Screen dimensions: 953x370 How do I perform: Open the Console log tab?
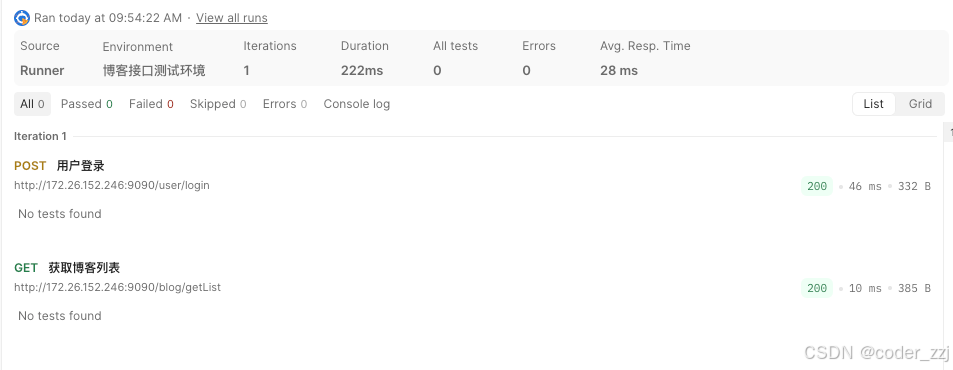(357, 104)
